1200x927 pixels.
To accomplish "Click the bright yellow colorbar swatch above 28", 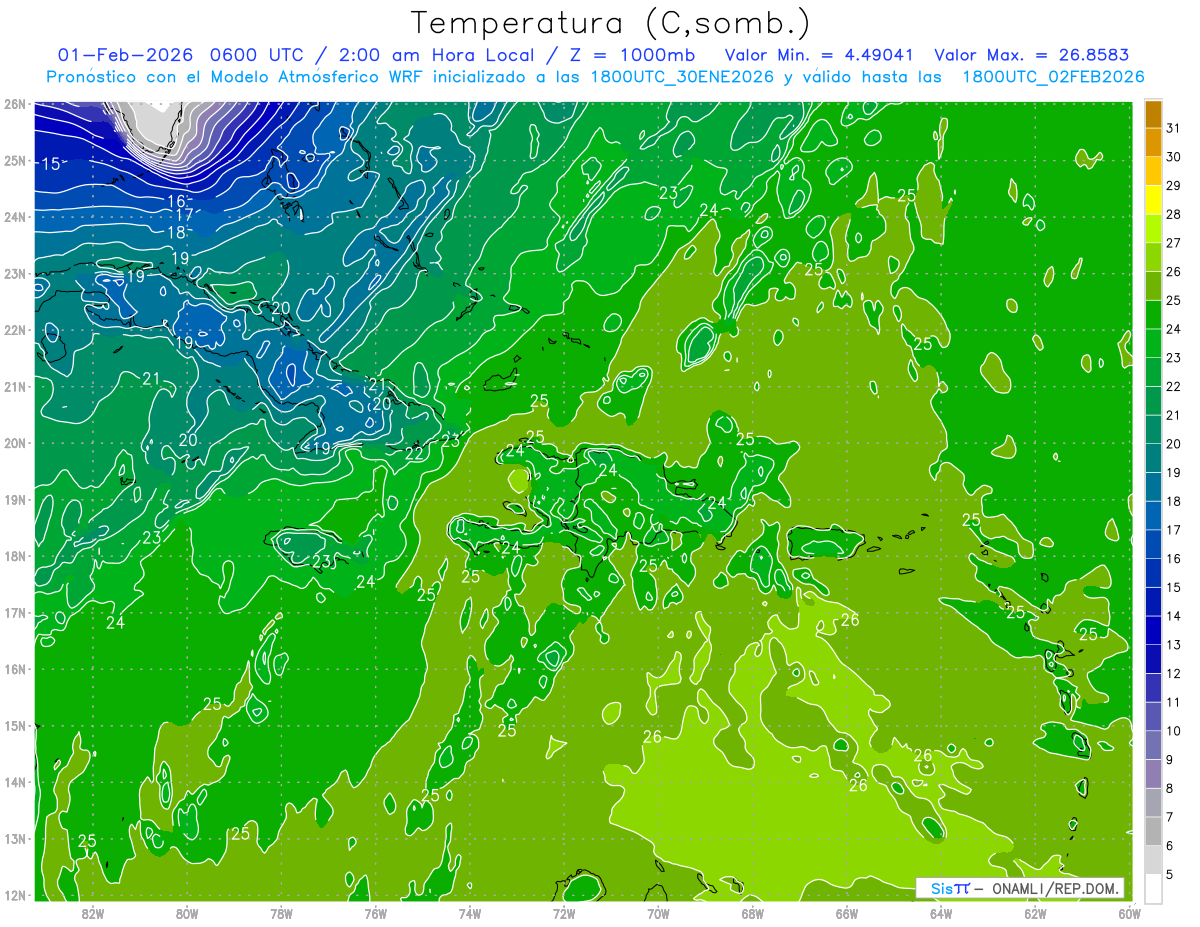I will (x=1154, y=201).
